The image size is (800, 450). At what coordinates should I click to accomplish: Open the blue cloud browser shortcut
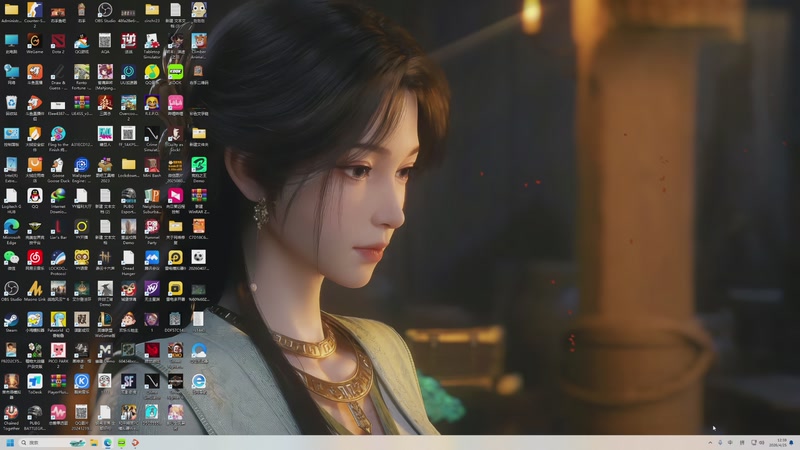click(x=199, y=351)
